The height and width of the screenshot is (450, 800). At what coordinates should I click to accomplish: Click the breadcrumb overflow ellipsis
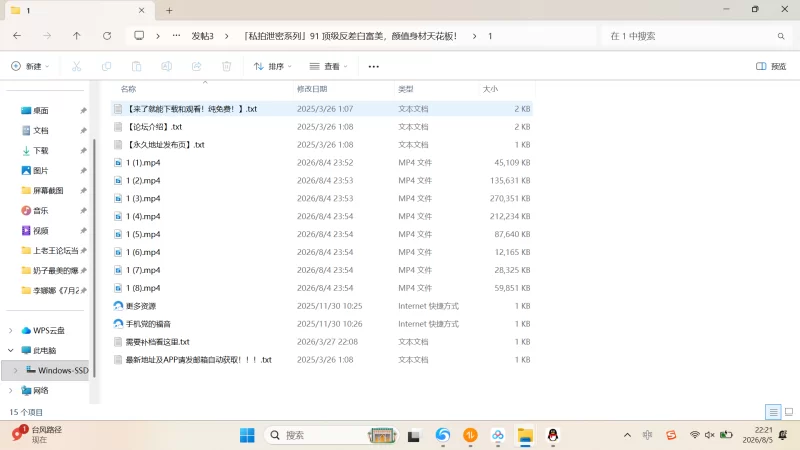(x=176, y=36)
